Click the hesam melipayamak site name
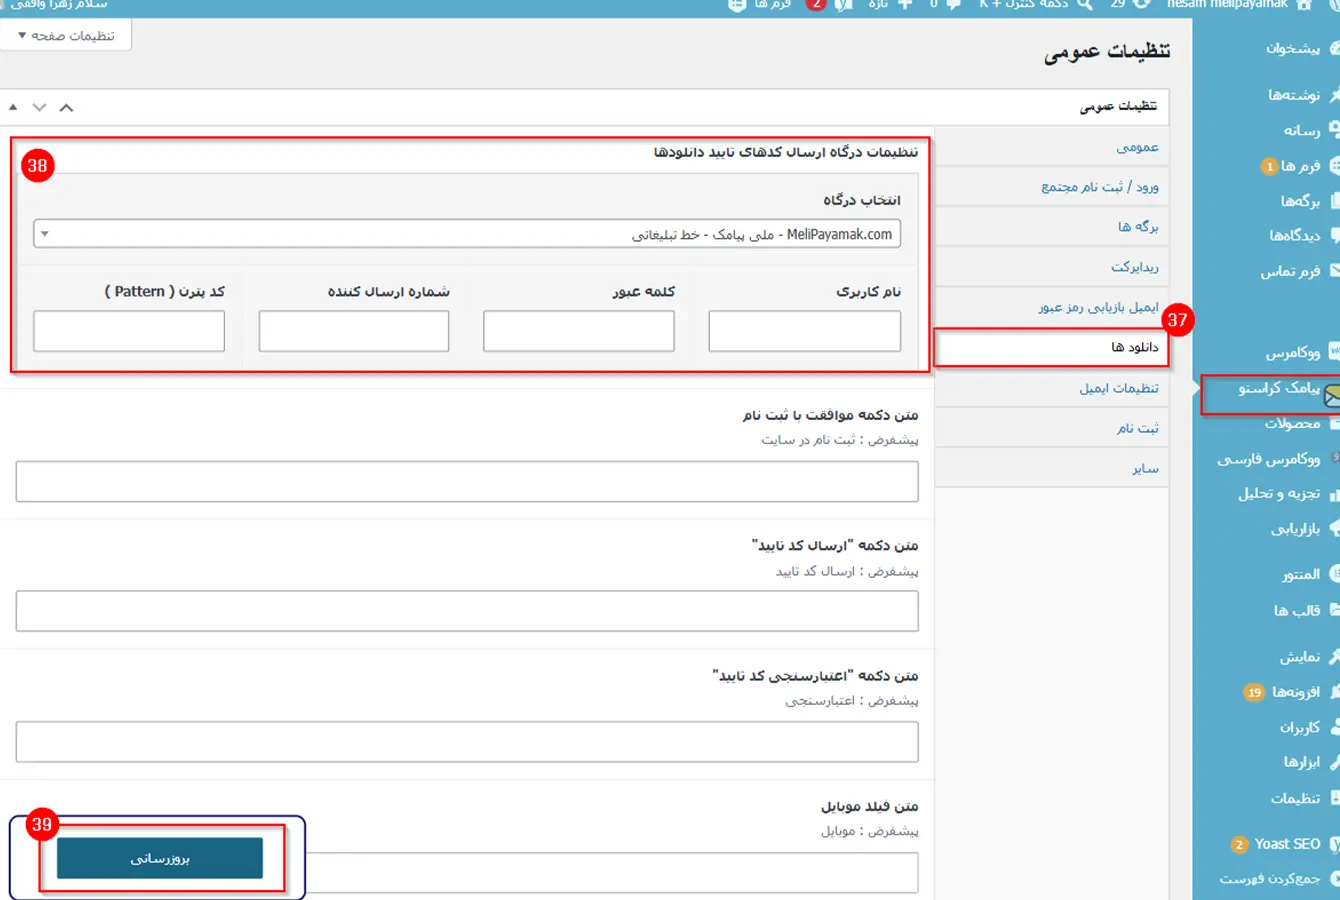This screenshot has width=1340, height=900. [1226, 4]
